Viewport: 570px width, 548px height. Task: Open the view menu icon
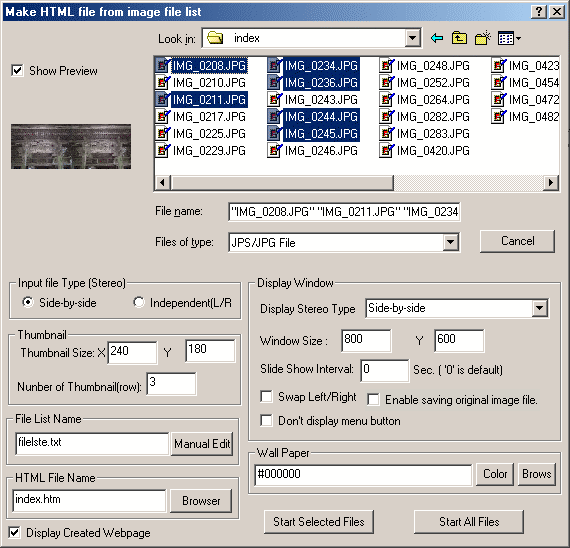tap(509, 38)
